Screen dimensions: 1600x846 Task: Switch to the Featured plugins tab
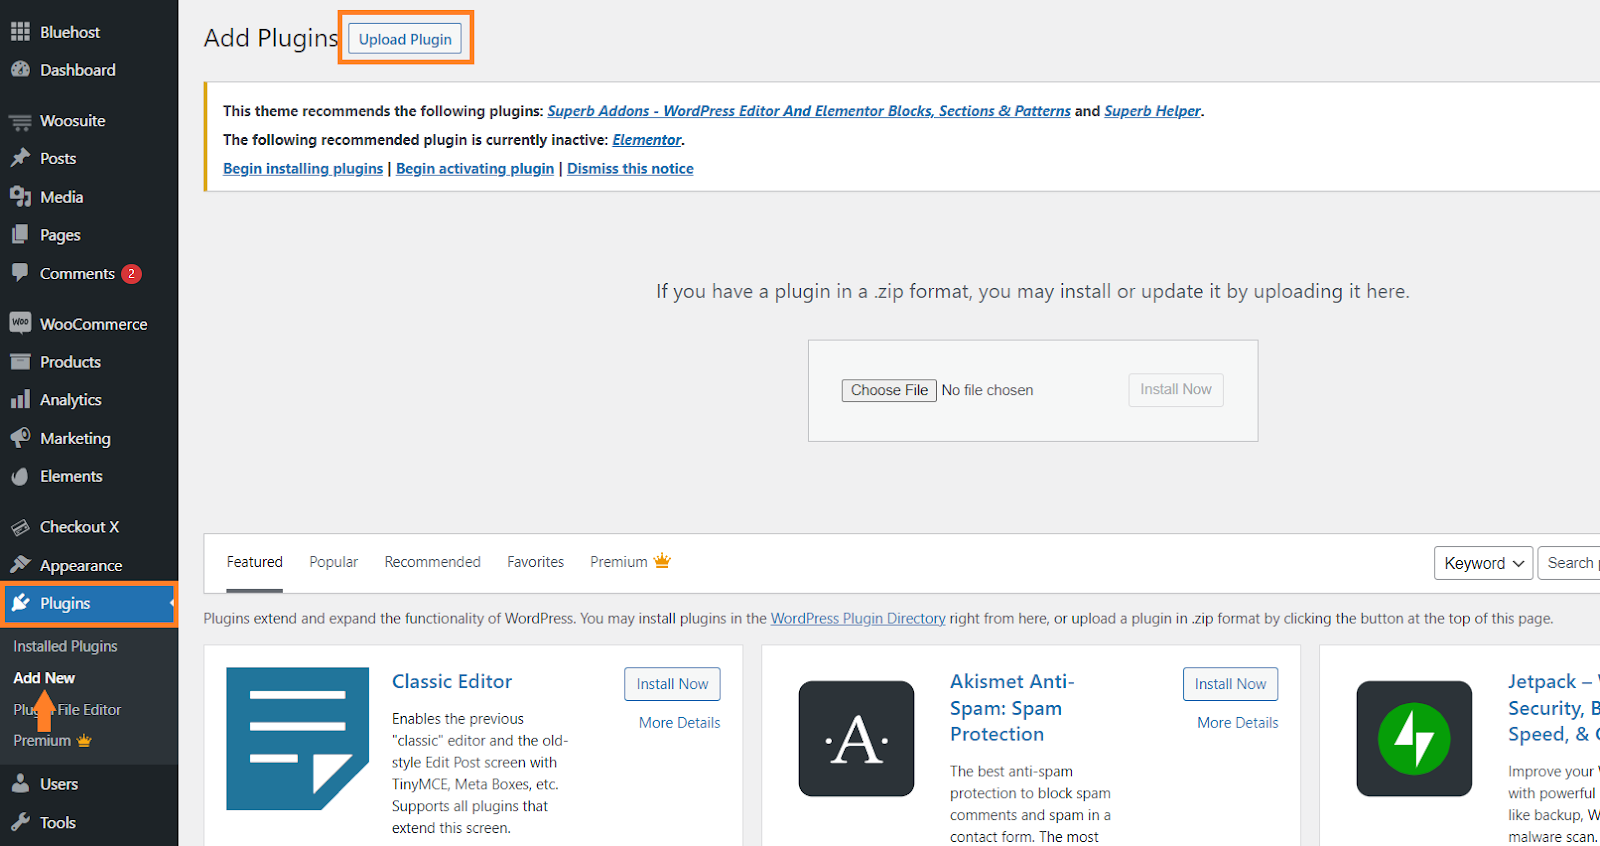coord(255,562)
